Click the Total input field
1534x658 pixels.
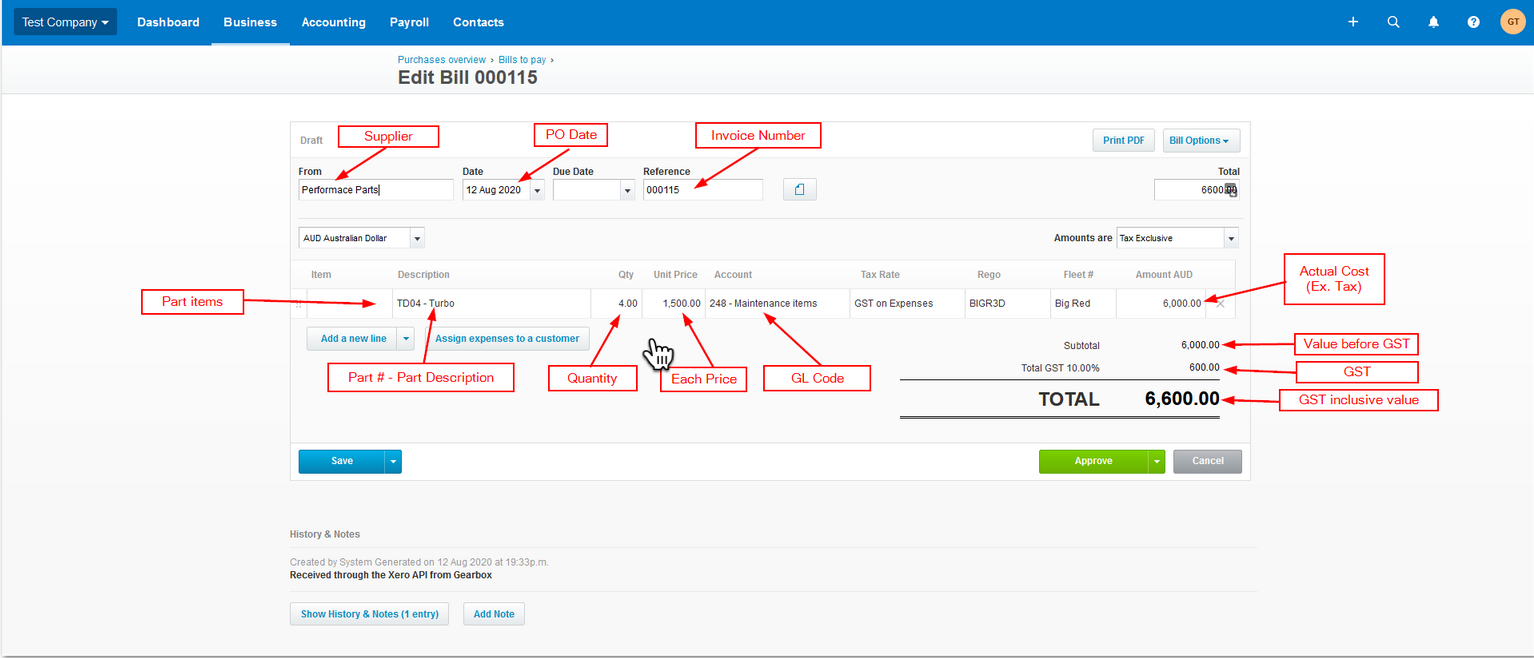tap(1197, 190)
